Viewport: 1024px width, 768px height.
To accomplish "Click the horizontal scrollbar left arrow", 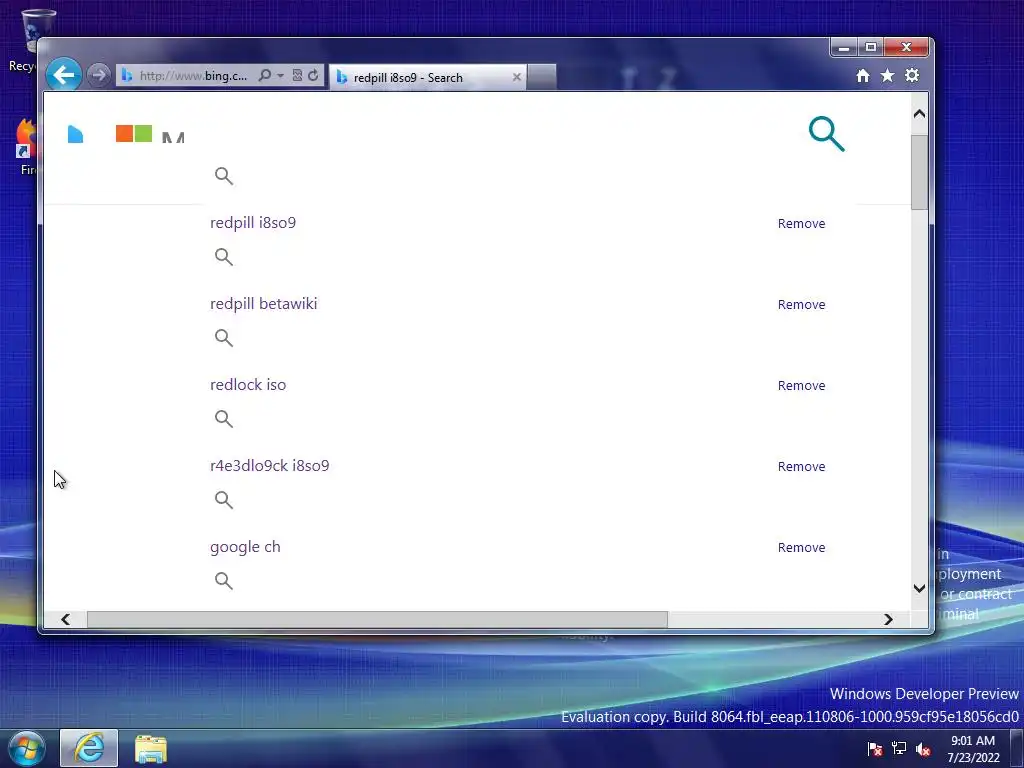I will (x=65, y=619).
